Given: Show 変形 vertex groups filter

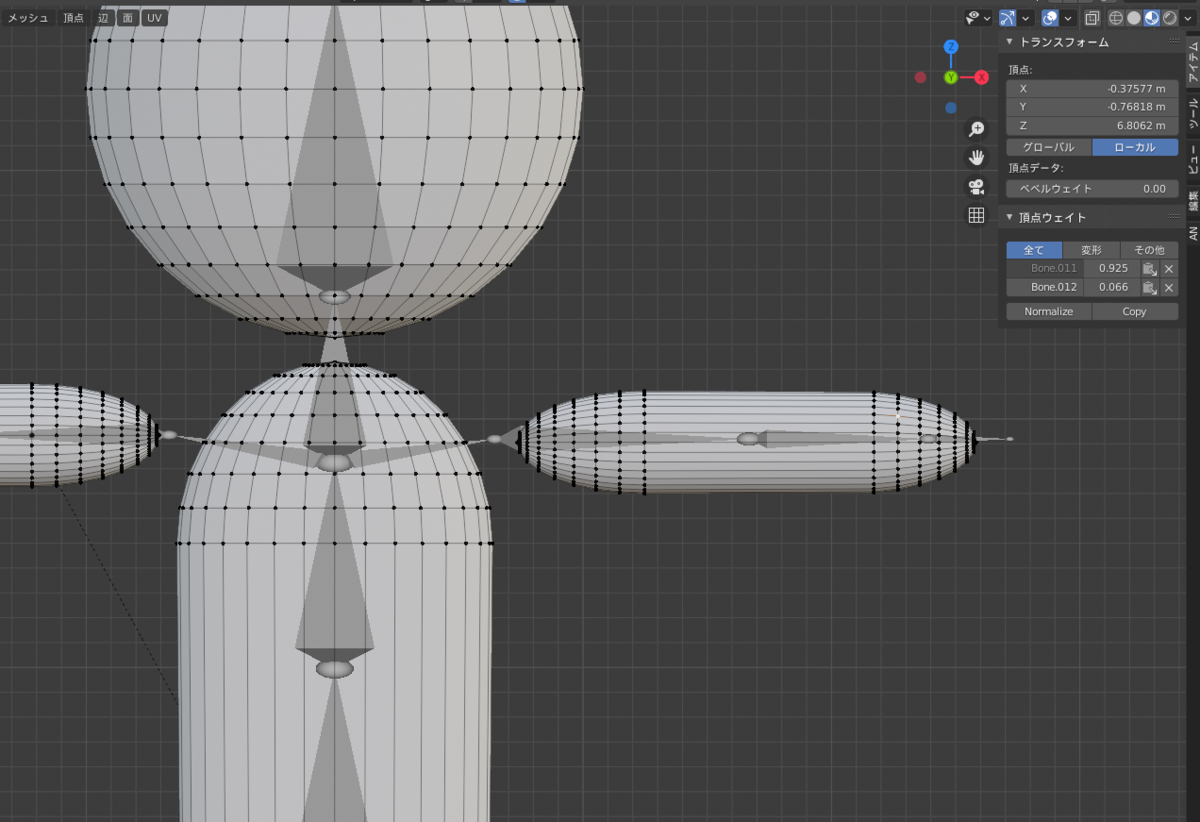Looking at the screenshot, I should coord(1091,250).
